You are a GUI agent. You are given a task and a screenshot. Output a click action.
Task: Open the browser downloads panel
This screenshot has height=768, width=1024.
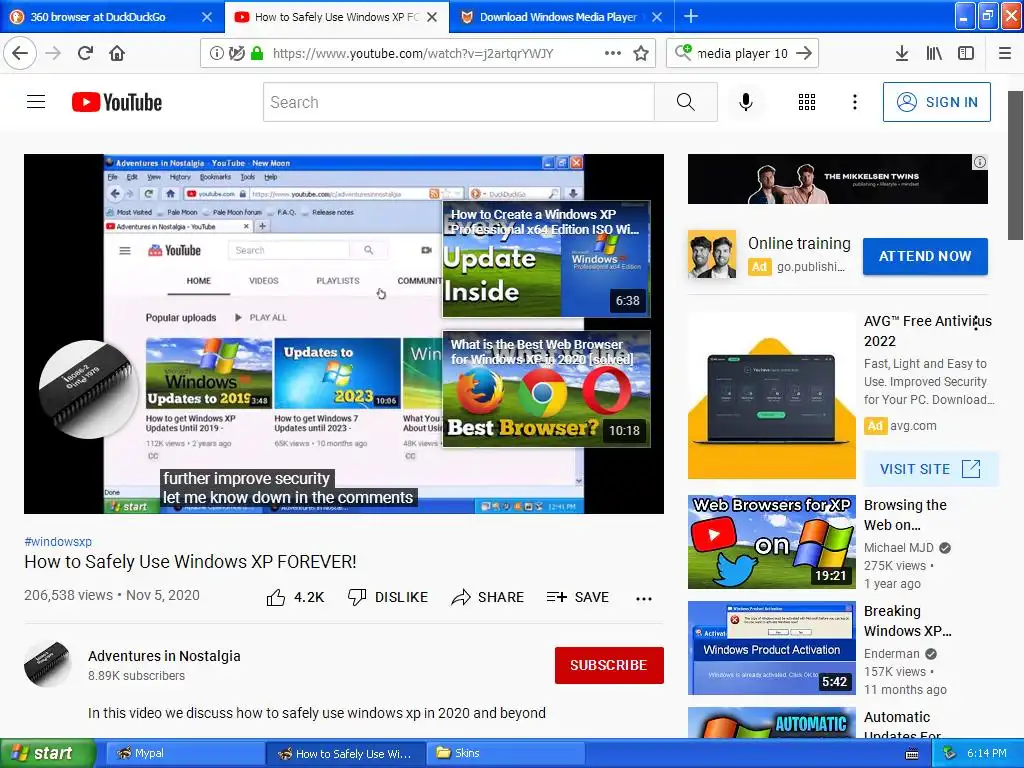point(902,54)
